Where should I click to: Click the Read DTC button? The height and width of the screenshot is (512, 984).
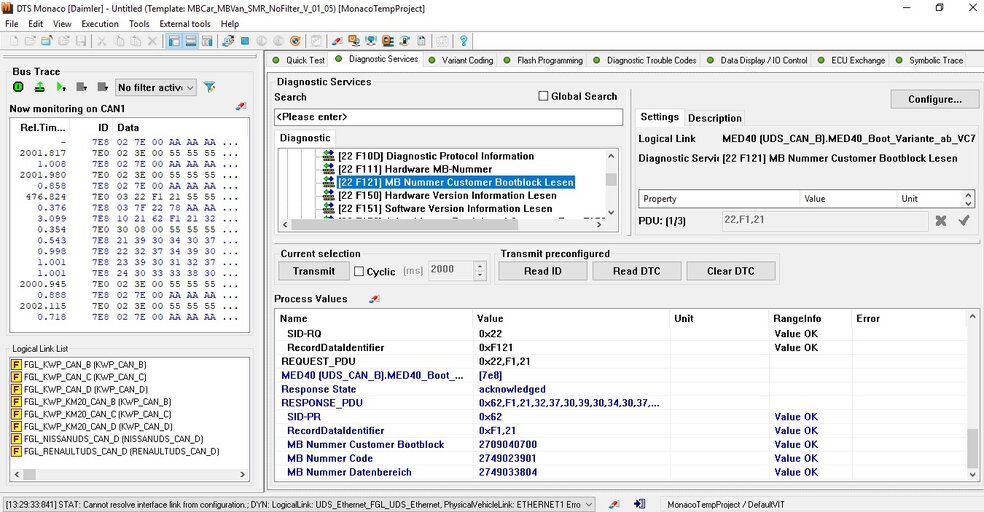636,271
